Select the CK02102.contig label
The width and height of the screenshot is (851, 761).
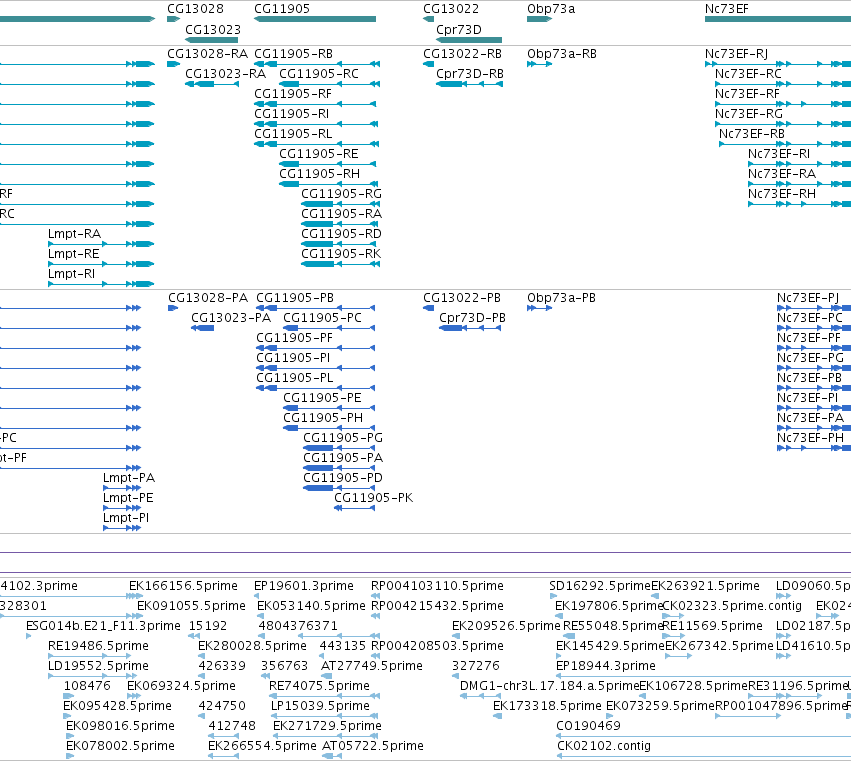pyautogui.click(x=604, y=746)
